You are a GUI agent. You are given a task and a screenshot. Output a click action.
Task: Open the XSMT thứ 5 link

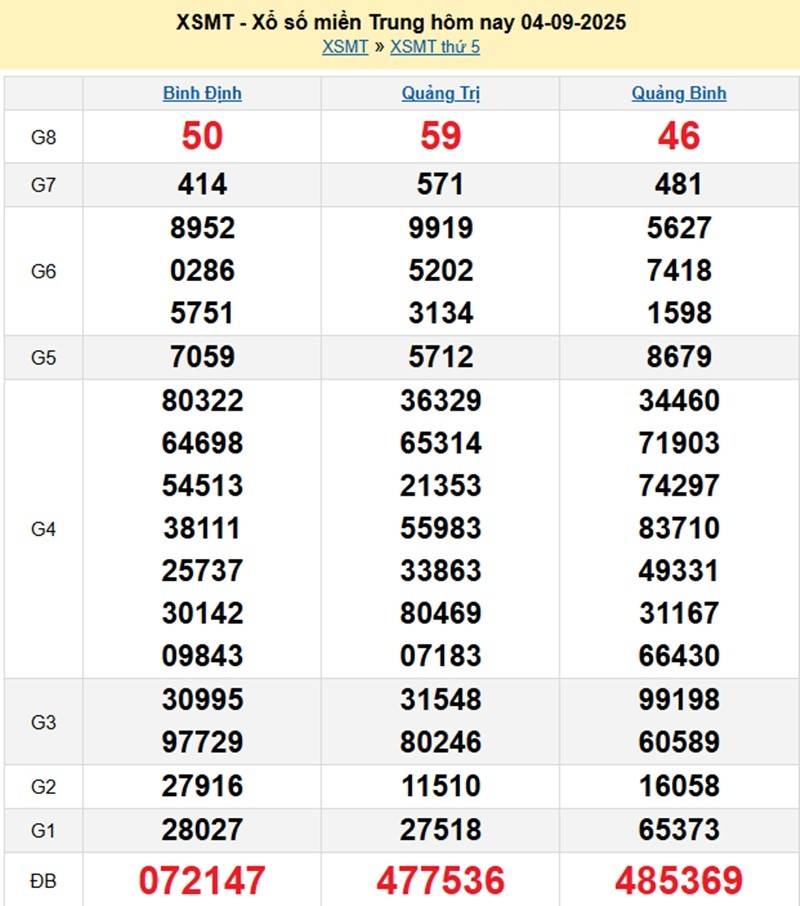pyautogui.click(x=435, y=47)
